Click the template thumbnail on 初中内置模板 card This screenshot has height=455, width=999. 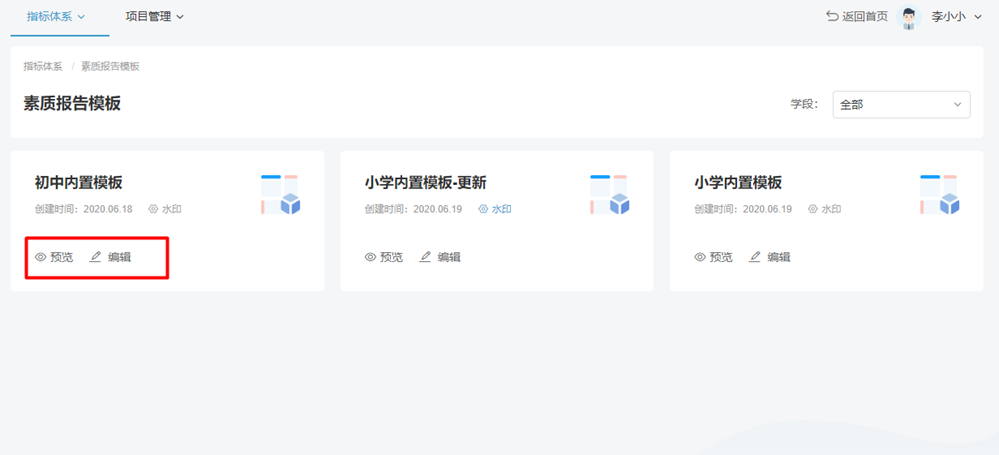(x=280, y=194)
